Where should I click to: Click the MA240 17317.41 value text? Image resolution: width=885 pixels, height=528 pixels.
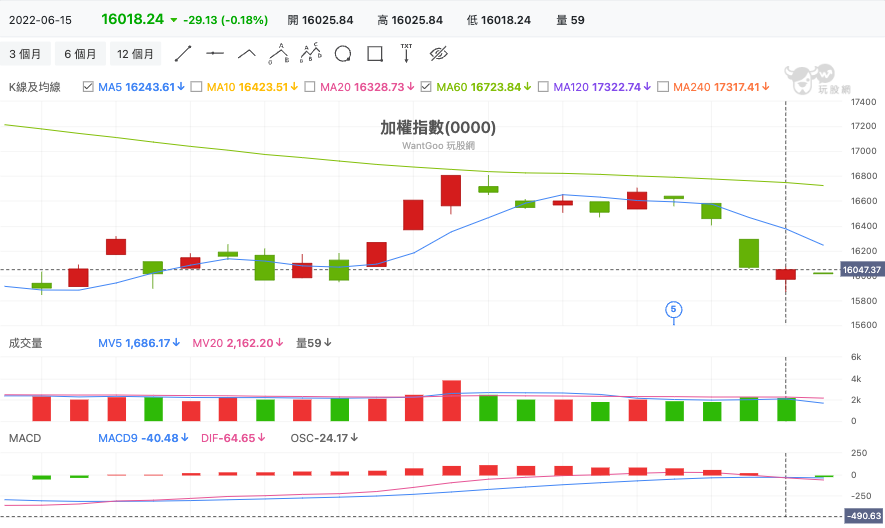pos(721,87)
